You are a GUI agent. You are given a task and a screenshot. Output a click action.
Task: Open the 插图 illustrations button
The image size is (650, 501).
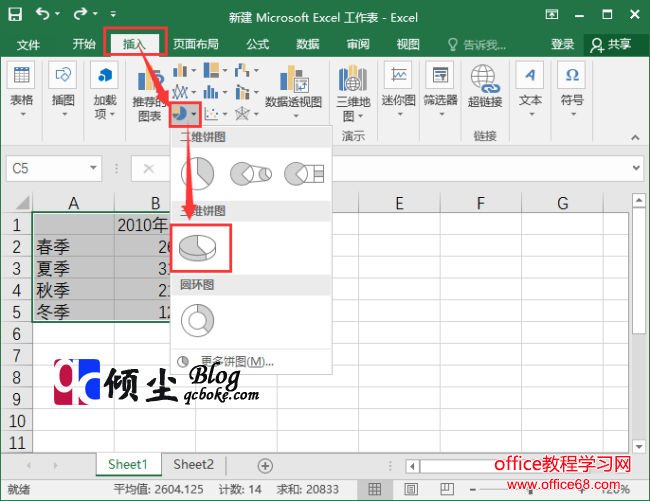(63, 90)
